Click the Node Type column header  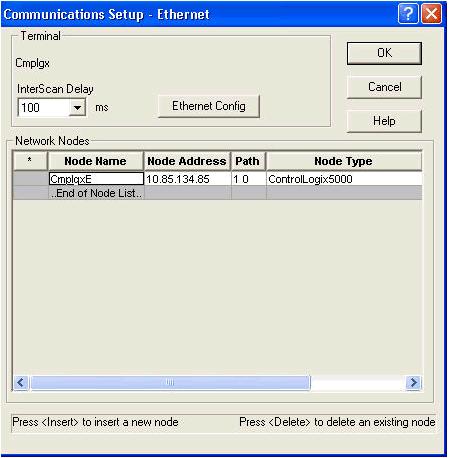tap(344, 161)
